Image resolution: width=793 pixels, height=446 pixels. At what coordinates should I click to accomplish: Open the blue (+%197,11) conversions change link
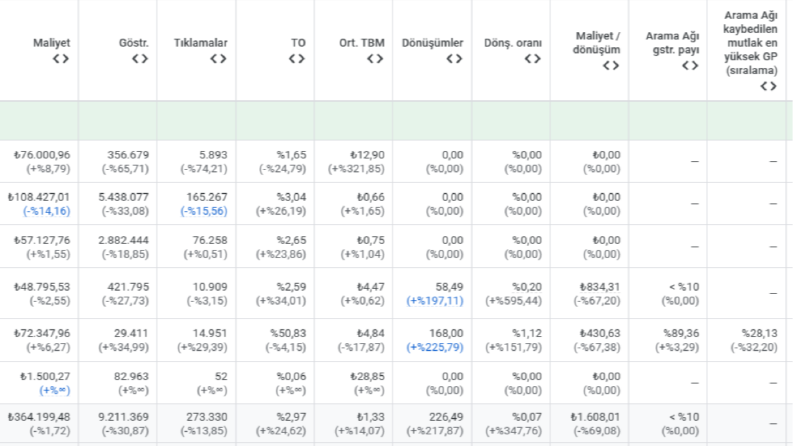point(435,301)
